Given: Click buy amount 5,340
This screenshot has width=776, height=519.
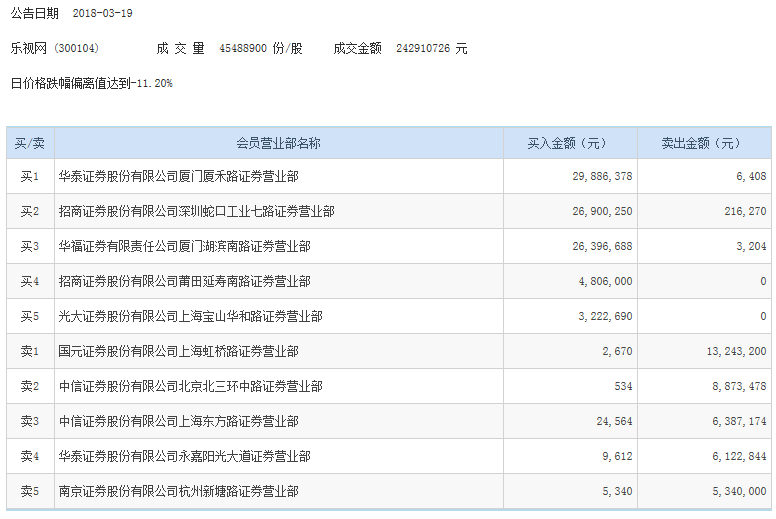Looking at the screenshot, I should click(617, 491).
